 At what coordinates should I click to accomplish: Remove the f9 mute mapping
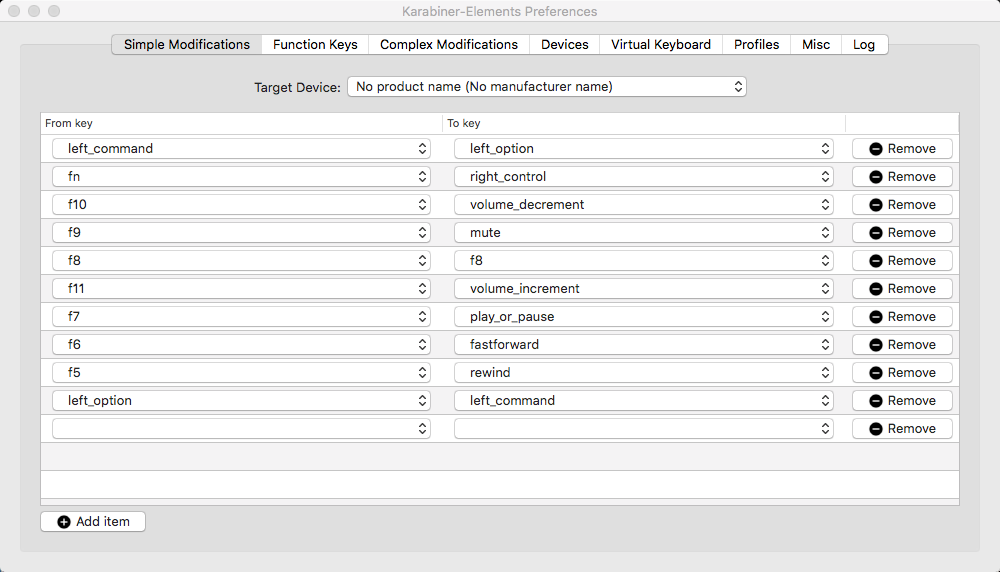pos(902,233)
